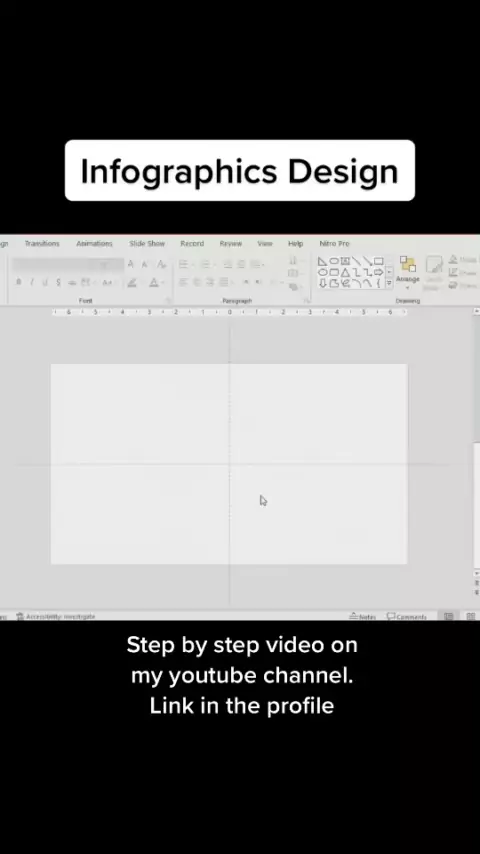480x854 pixels.
Task: Click Accessibility Investigate status indicator
Action: point(56,617)
